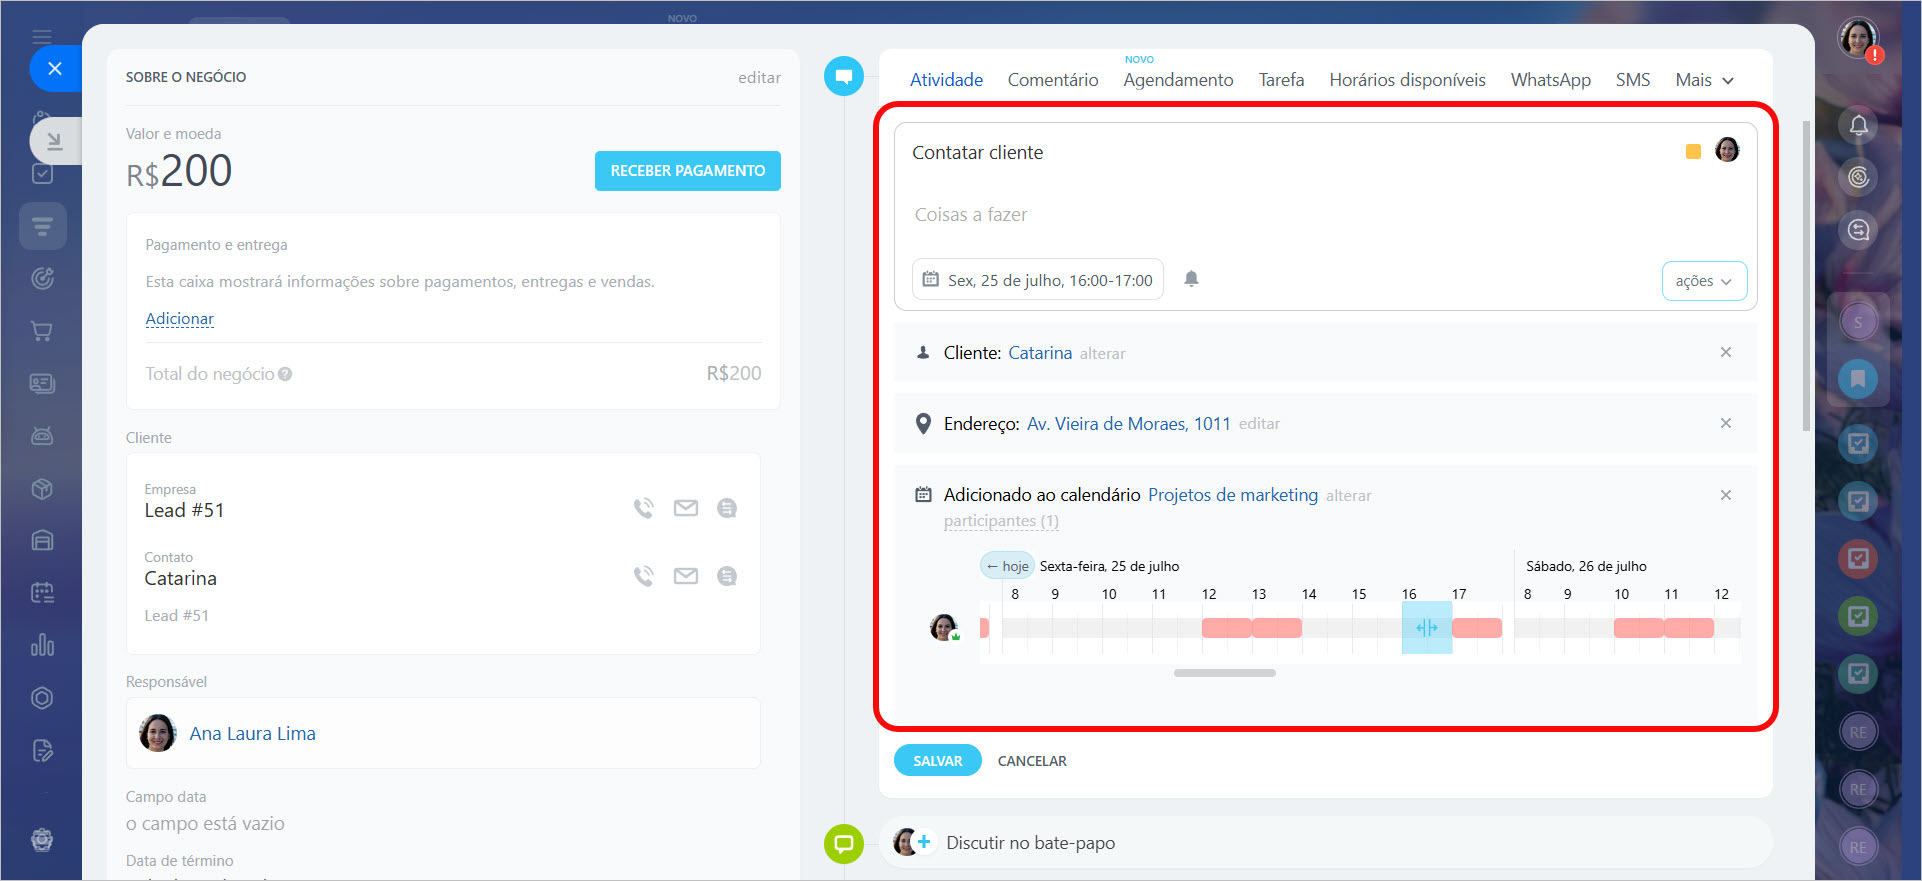The height and width of the screenshot is (881, 1922).
Task: Remove the calendar block with X
Action: [1726, 495]
